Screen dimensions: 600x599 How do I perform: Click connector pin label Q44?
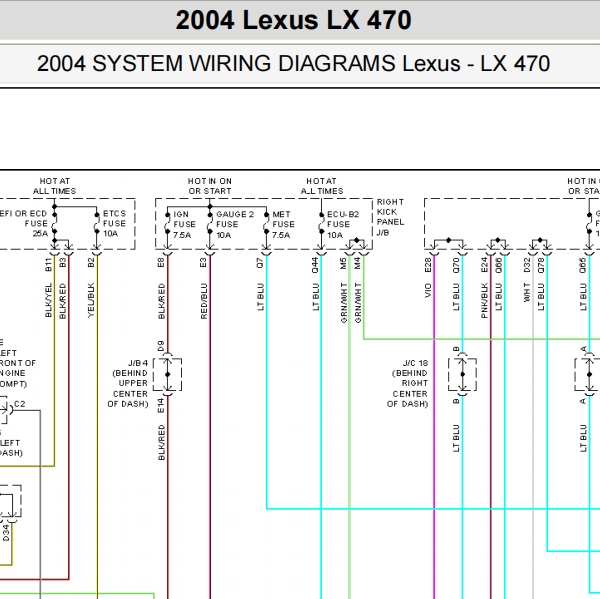pyautogui.click(x=315, y=265)
